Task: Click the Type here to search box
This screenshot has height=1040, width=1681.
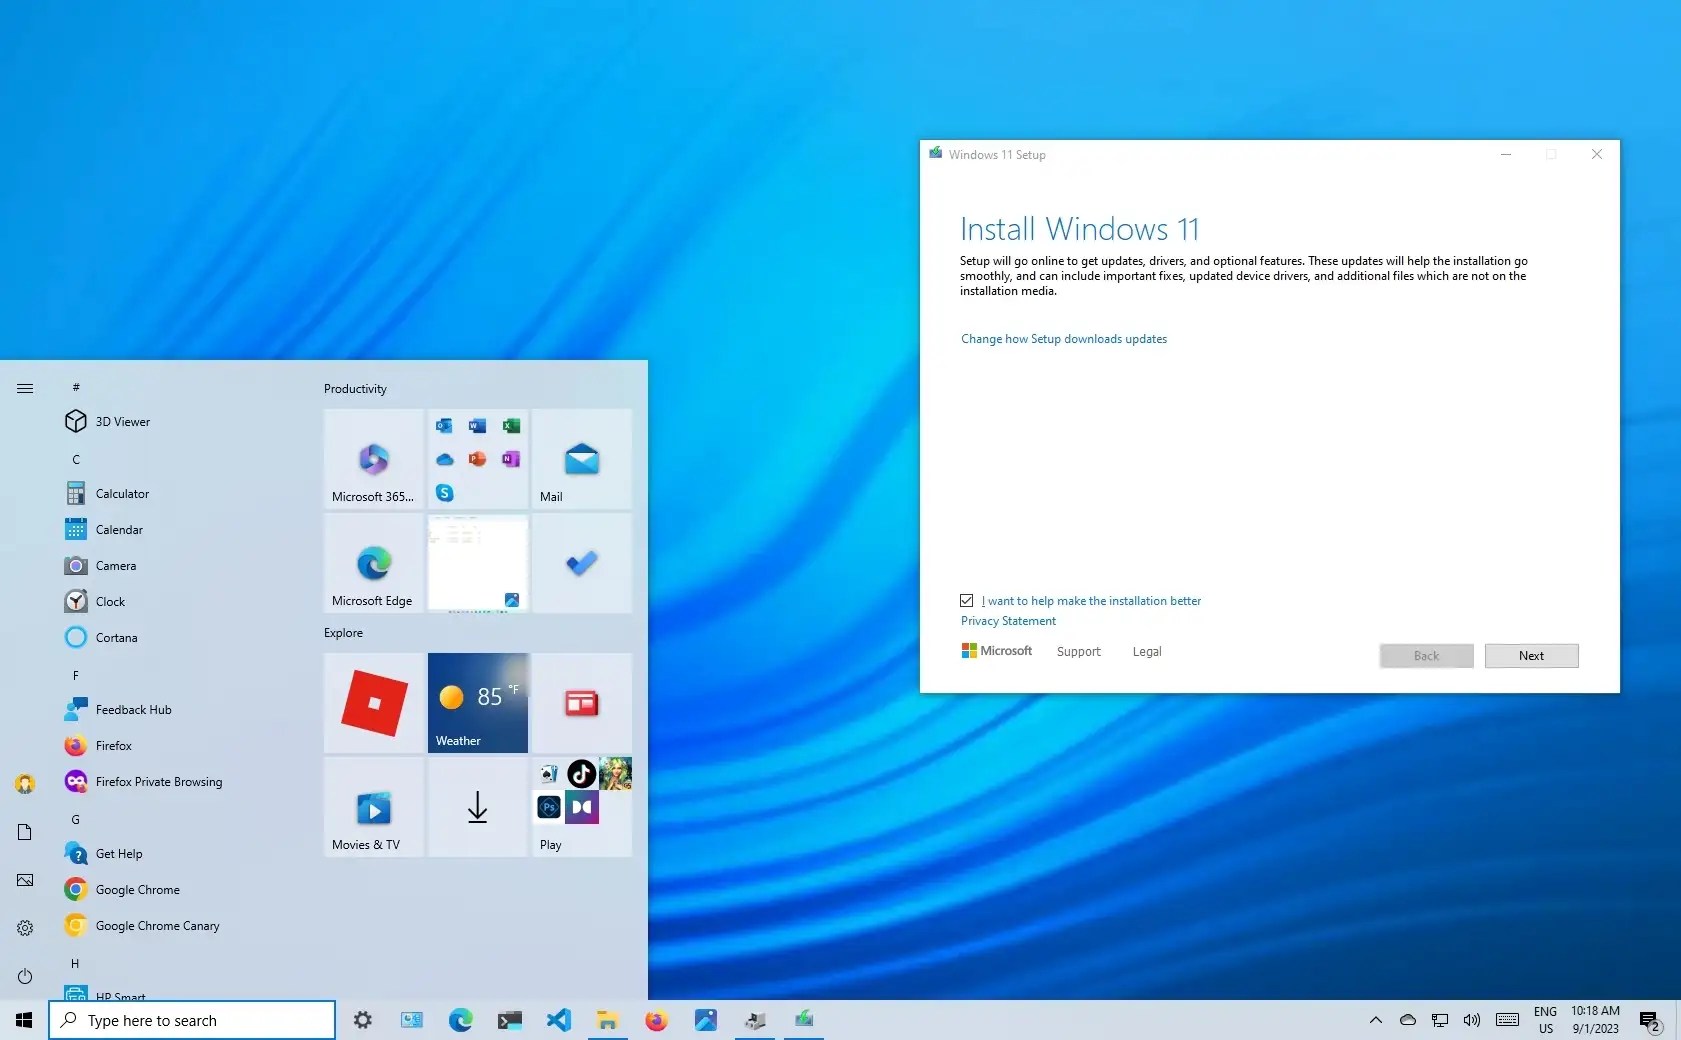Action: pos(192,1020)
